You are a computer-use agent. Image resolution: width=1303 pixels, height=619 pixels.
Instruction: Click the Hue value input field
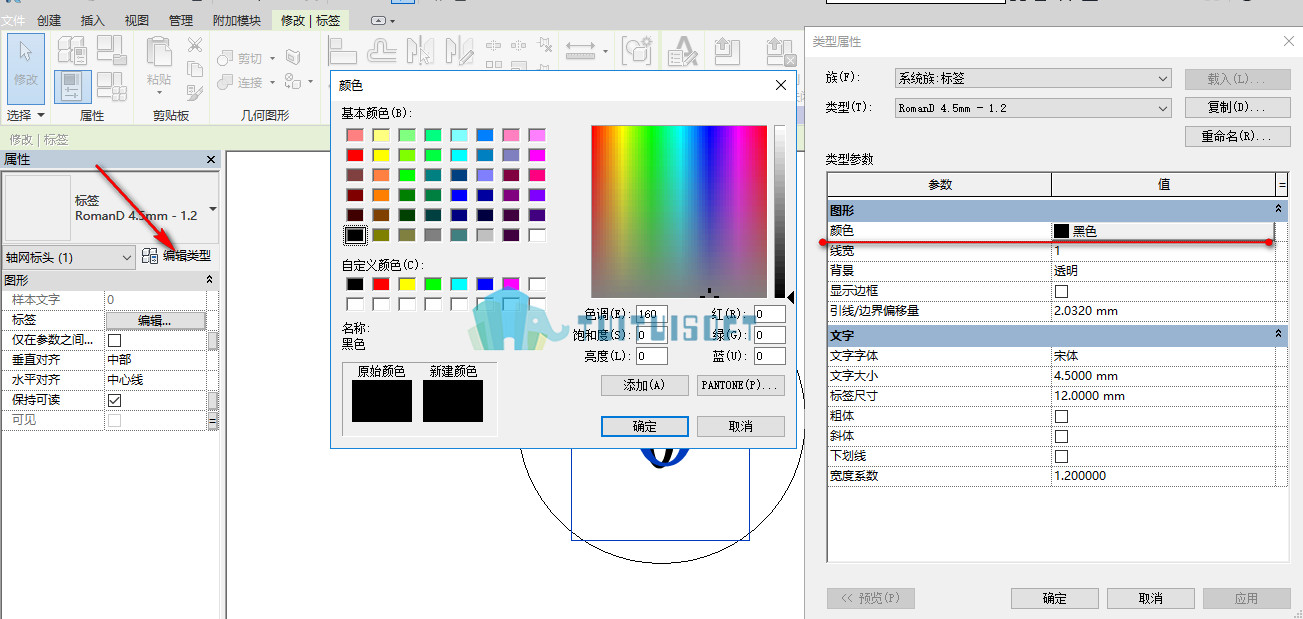coord(652,314)
